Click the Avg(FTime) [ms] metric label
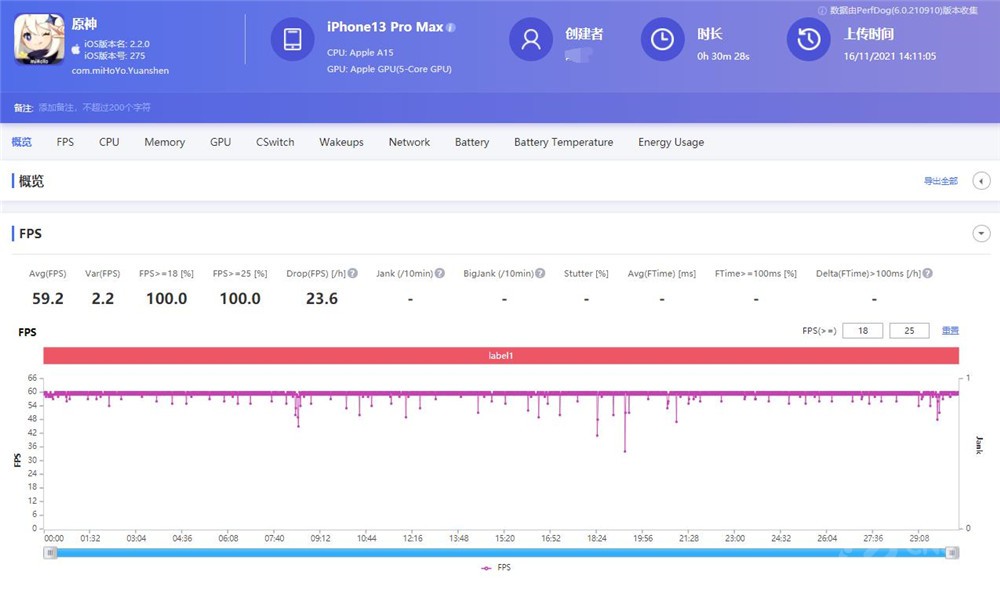 661,273
